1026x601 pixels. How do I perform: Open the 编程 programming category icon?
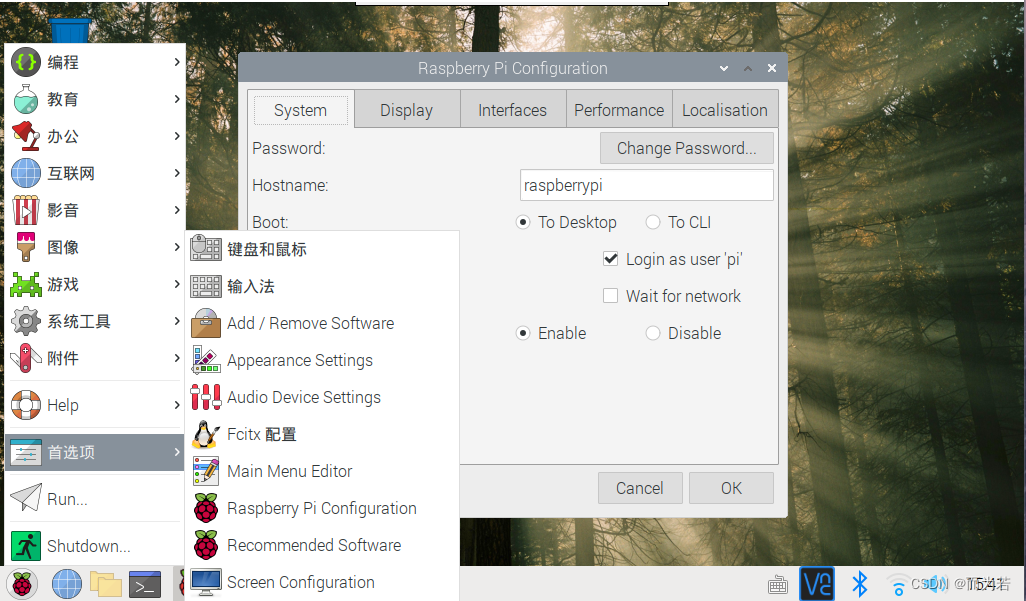coord(26,62)
